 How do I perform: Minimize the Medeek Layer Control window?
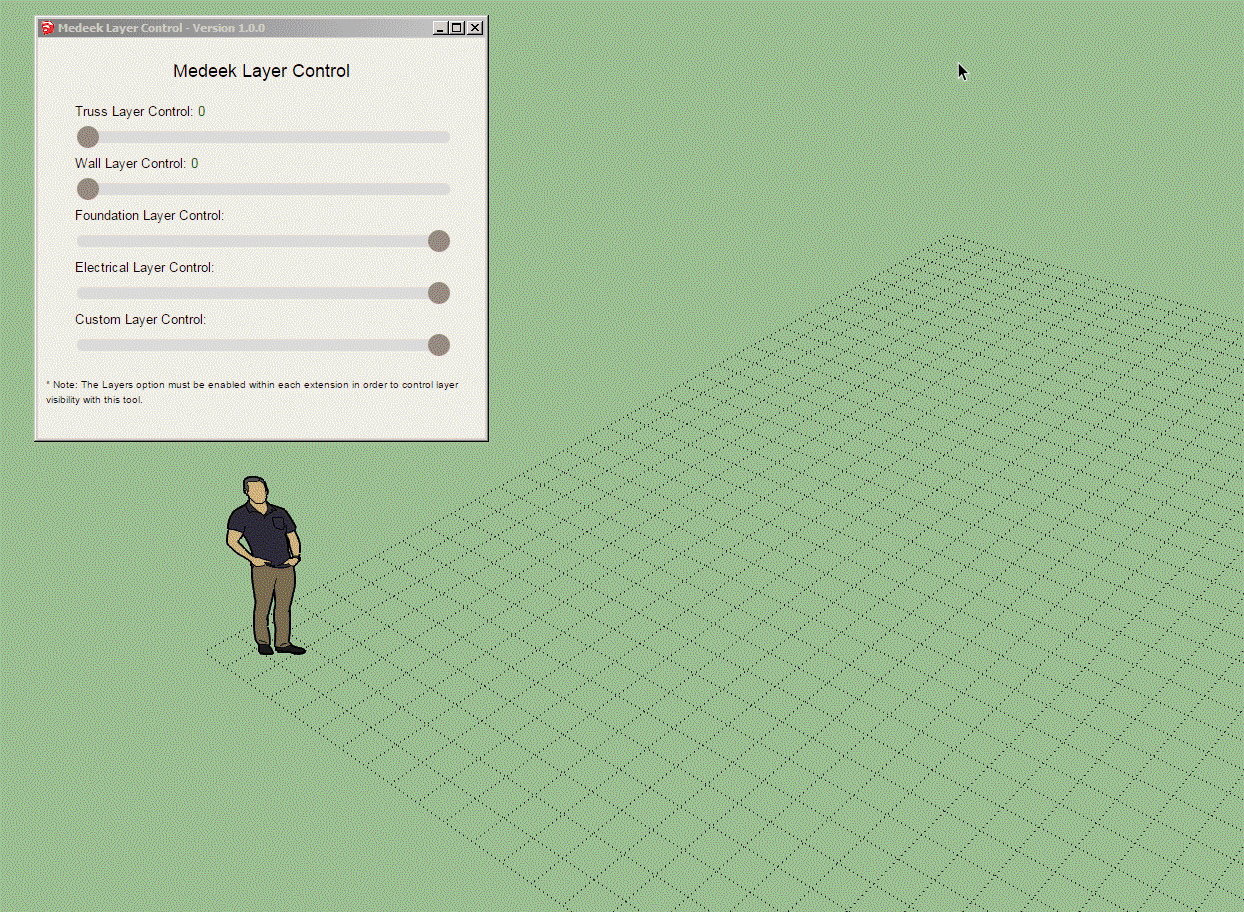(x=440, y=28)
